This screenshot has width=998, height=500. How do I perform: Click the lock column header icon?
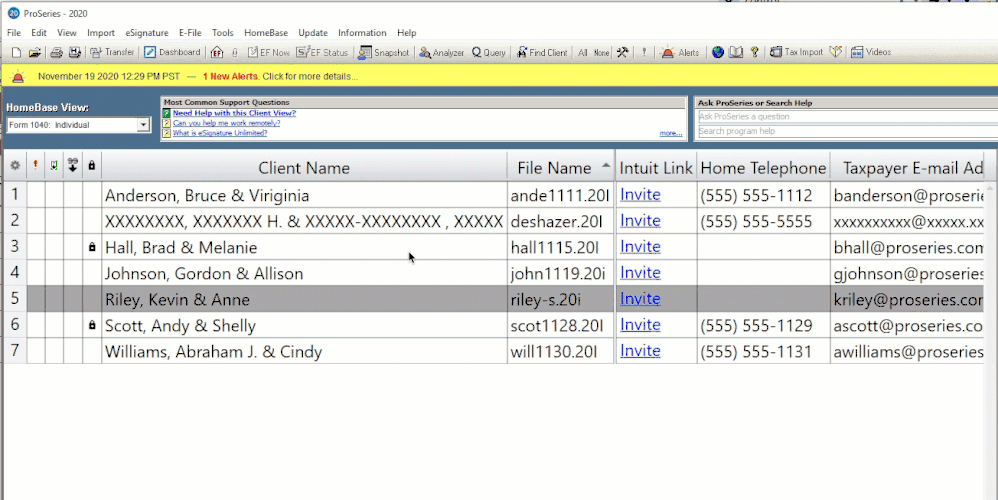(x=92, y=166)
